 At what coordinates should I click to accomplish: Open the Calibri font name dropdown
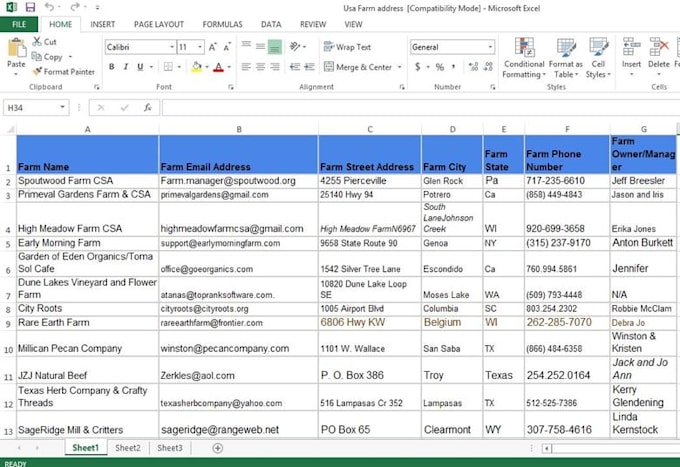click(x=172, y=47)
